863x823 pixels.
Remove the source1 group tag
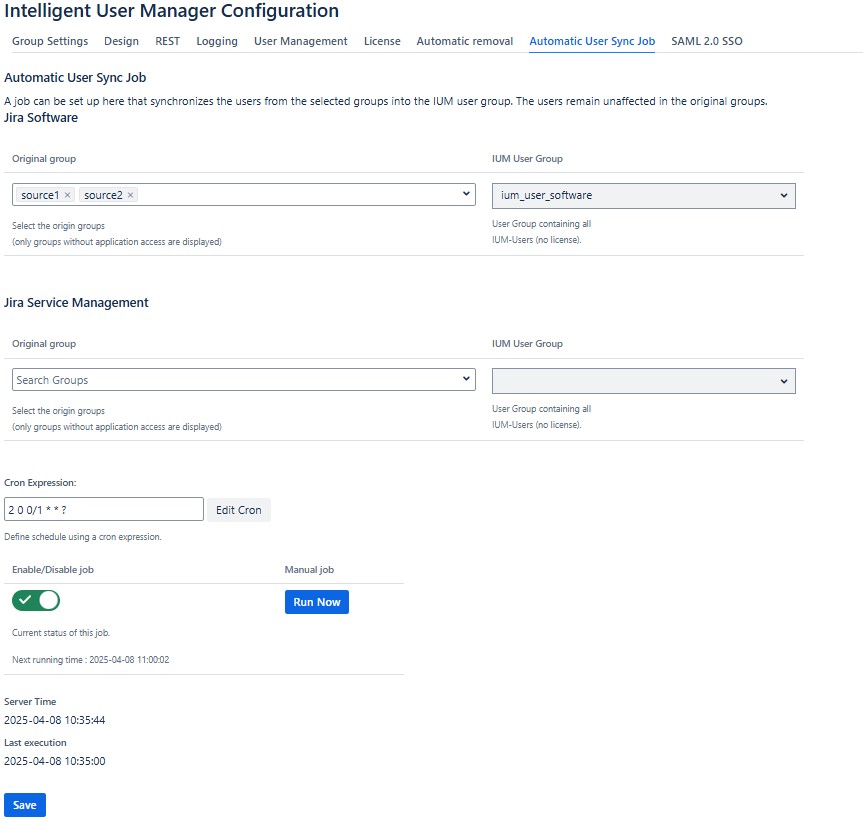68,195
